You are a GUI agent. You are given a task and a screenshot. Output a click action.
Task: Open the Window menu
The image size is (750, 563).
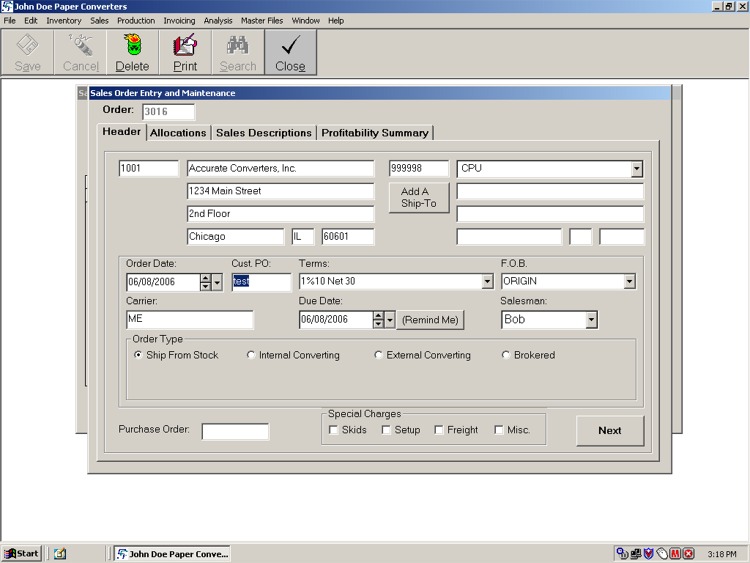[306, 21]
